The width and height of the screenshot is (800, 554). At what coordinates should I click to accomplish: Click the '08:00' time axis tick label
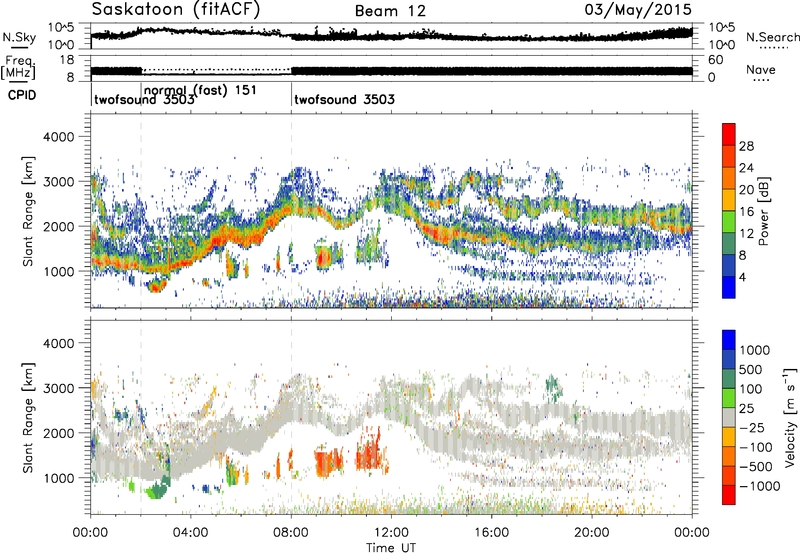pyautogui.click(x=291, y=533)
